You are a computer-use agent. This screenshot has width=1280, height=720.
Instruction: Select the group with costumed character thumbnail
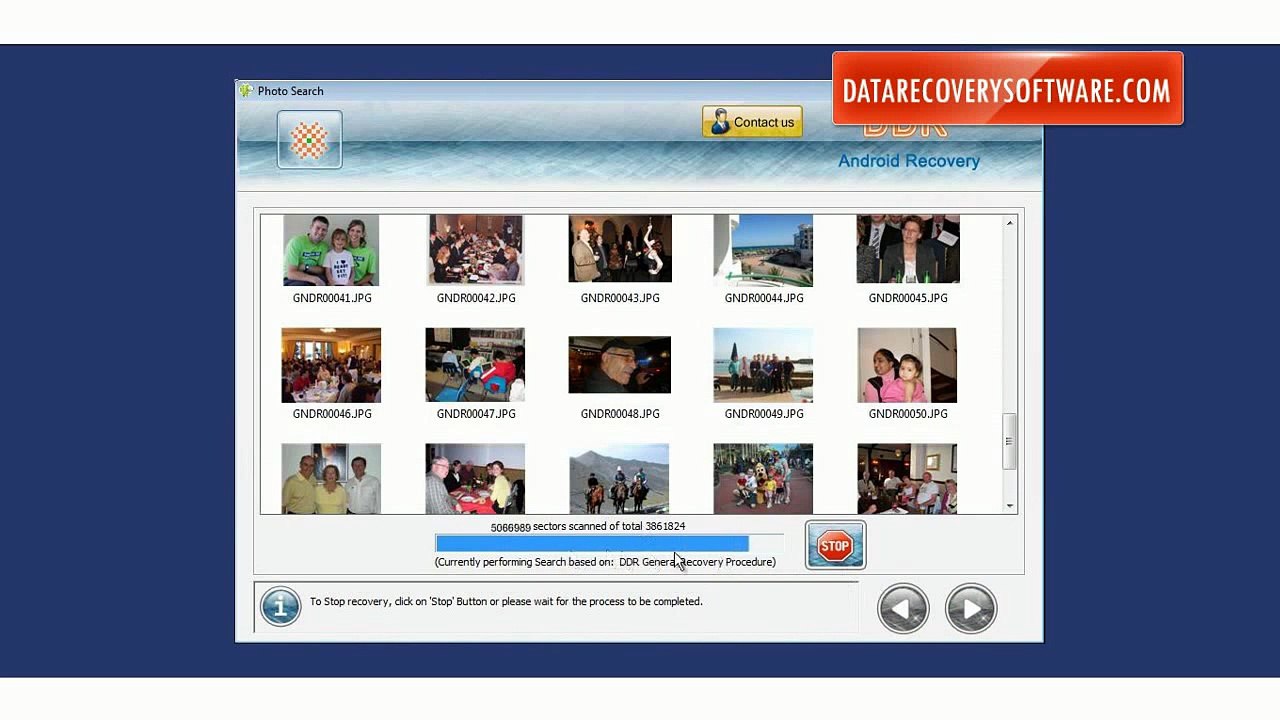763,479
